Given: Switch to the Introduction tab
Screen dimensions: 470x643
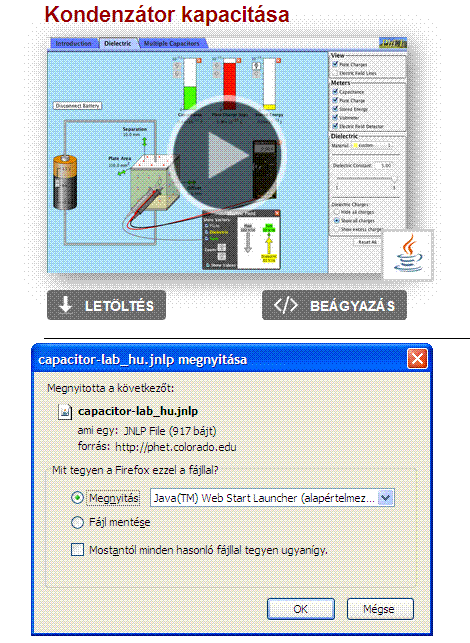Looking at the screenshot, I should pos(74,43).
